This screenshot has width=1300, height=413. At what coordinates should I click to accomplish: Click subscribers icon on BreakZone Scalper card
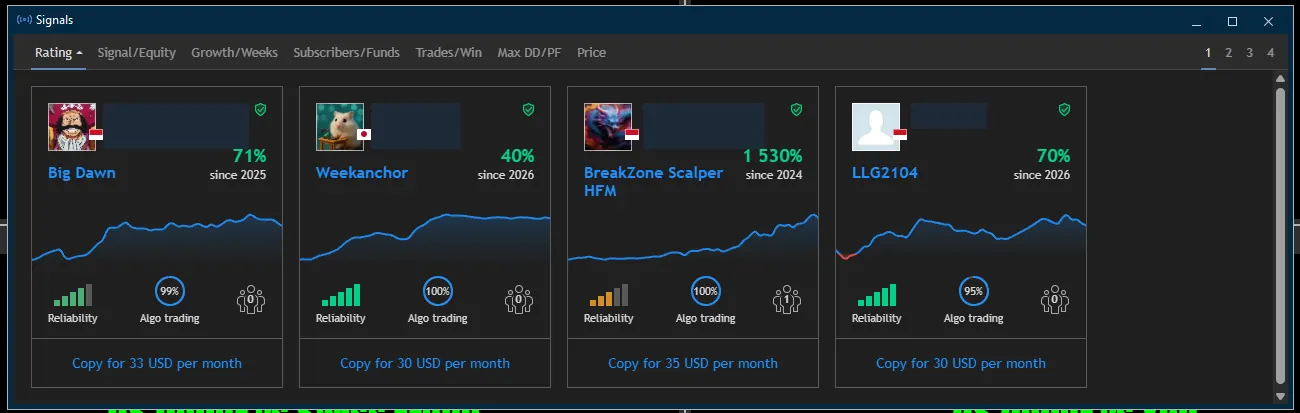click(x=787, y=299)
